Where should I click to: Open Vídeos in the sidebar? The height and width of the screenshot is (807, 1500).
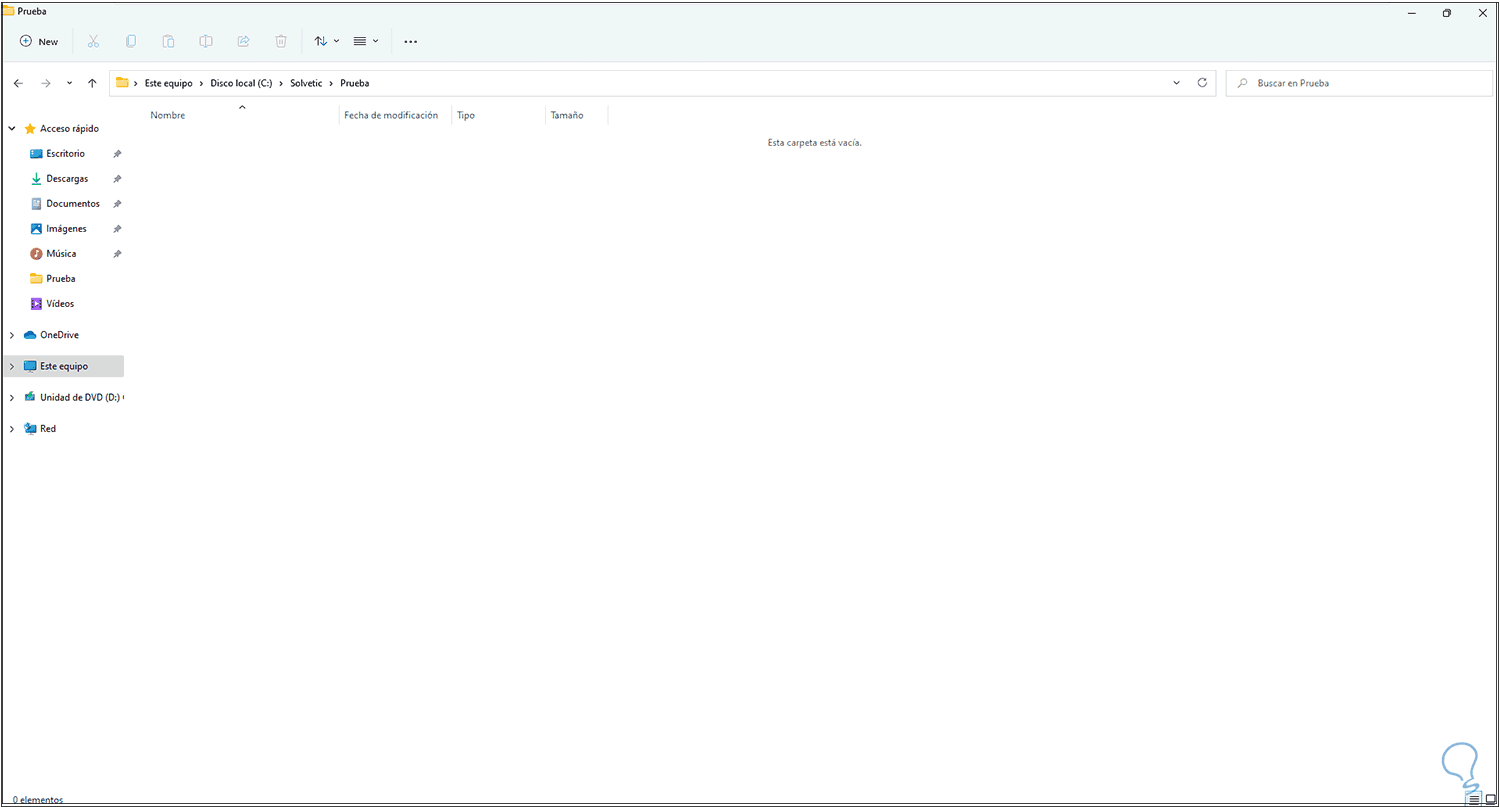[x=60, y=304]
